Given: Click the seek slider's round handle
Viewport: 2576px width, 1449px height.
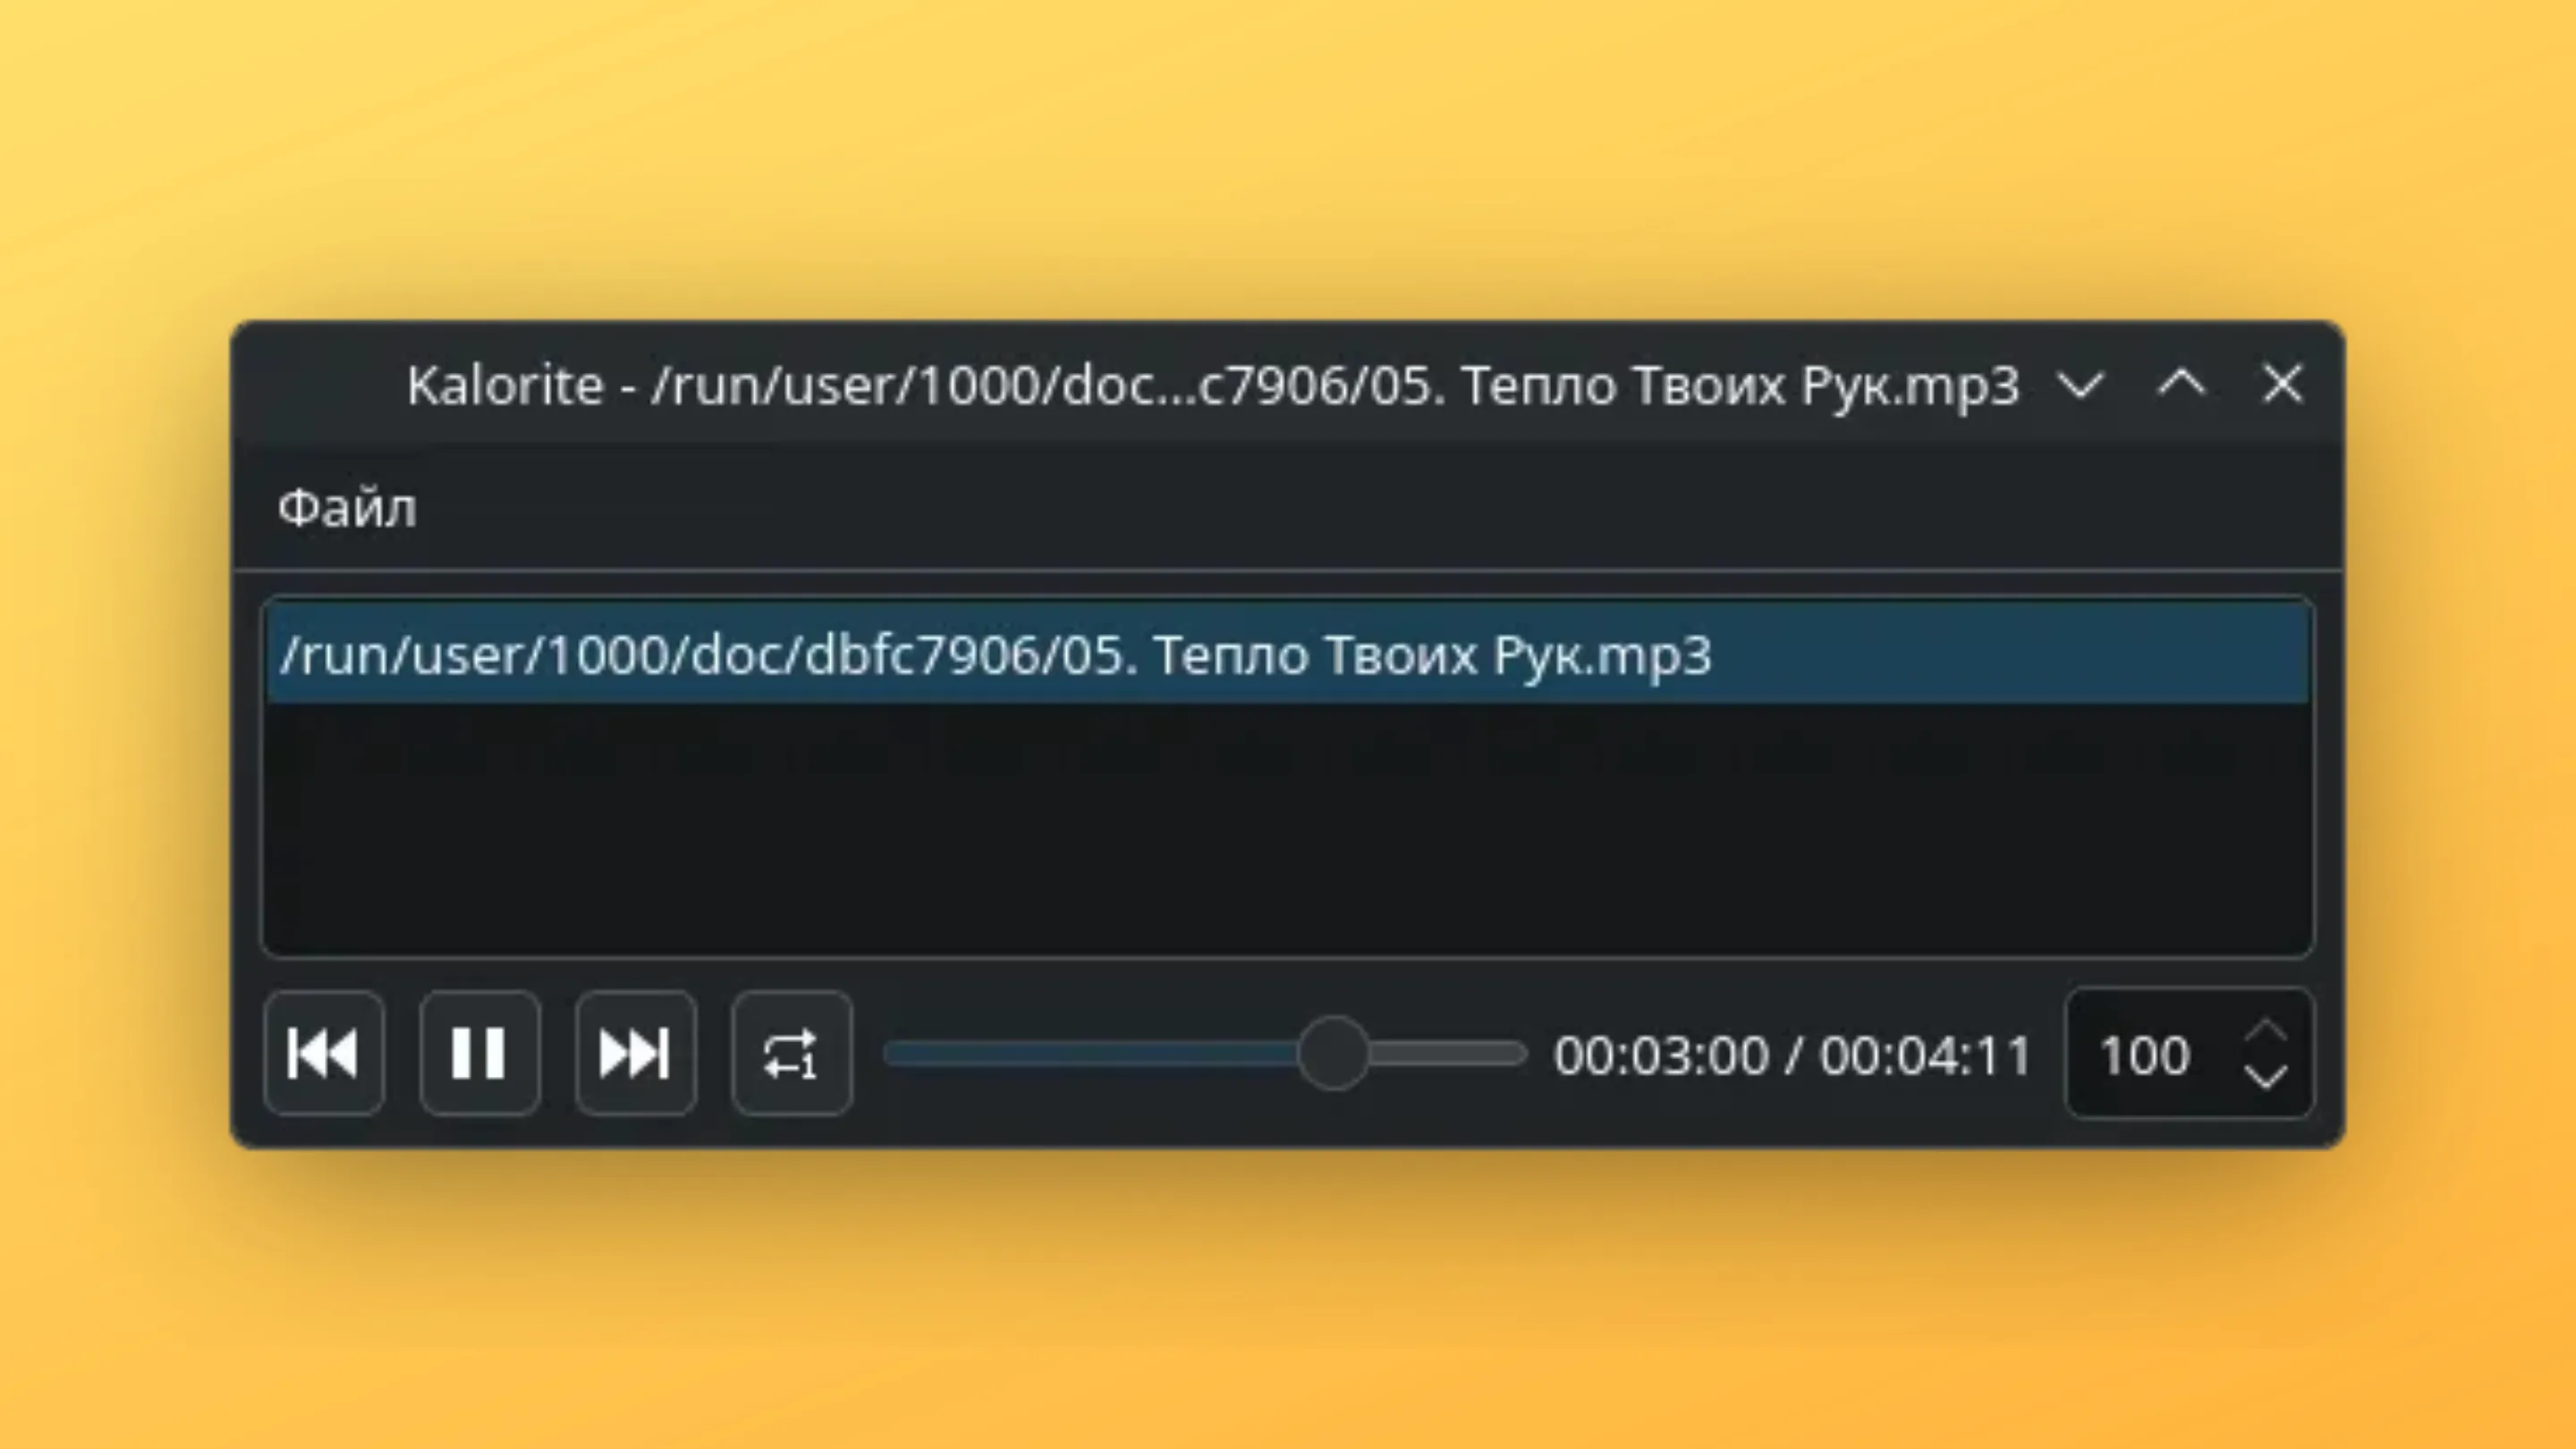Looking at the screenshot, I should click(1333, 1054).
